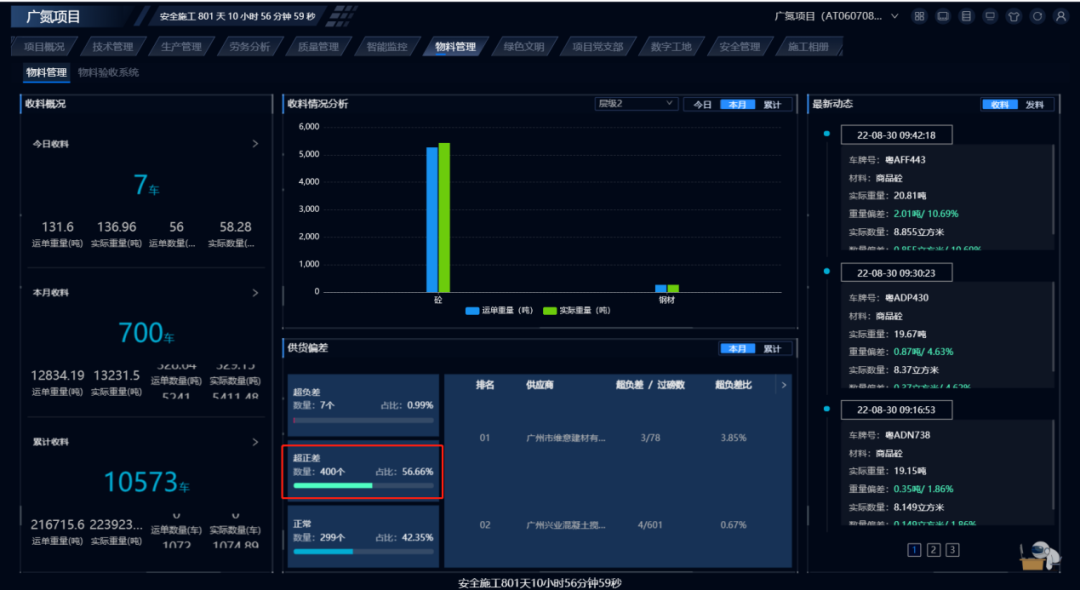This screenshot has height=590, width=1080.
Task: Switch 收料情况分析 chart to 今日
Action: coord(702,104)
